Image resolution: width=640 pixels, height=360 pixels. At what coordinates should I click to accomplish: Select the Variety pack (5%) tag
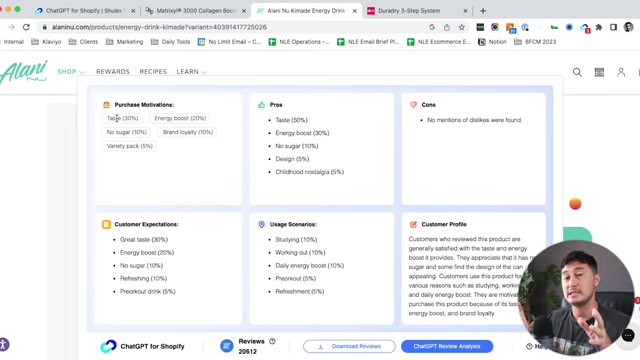tap(129, 146)
